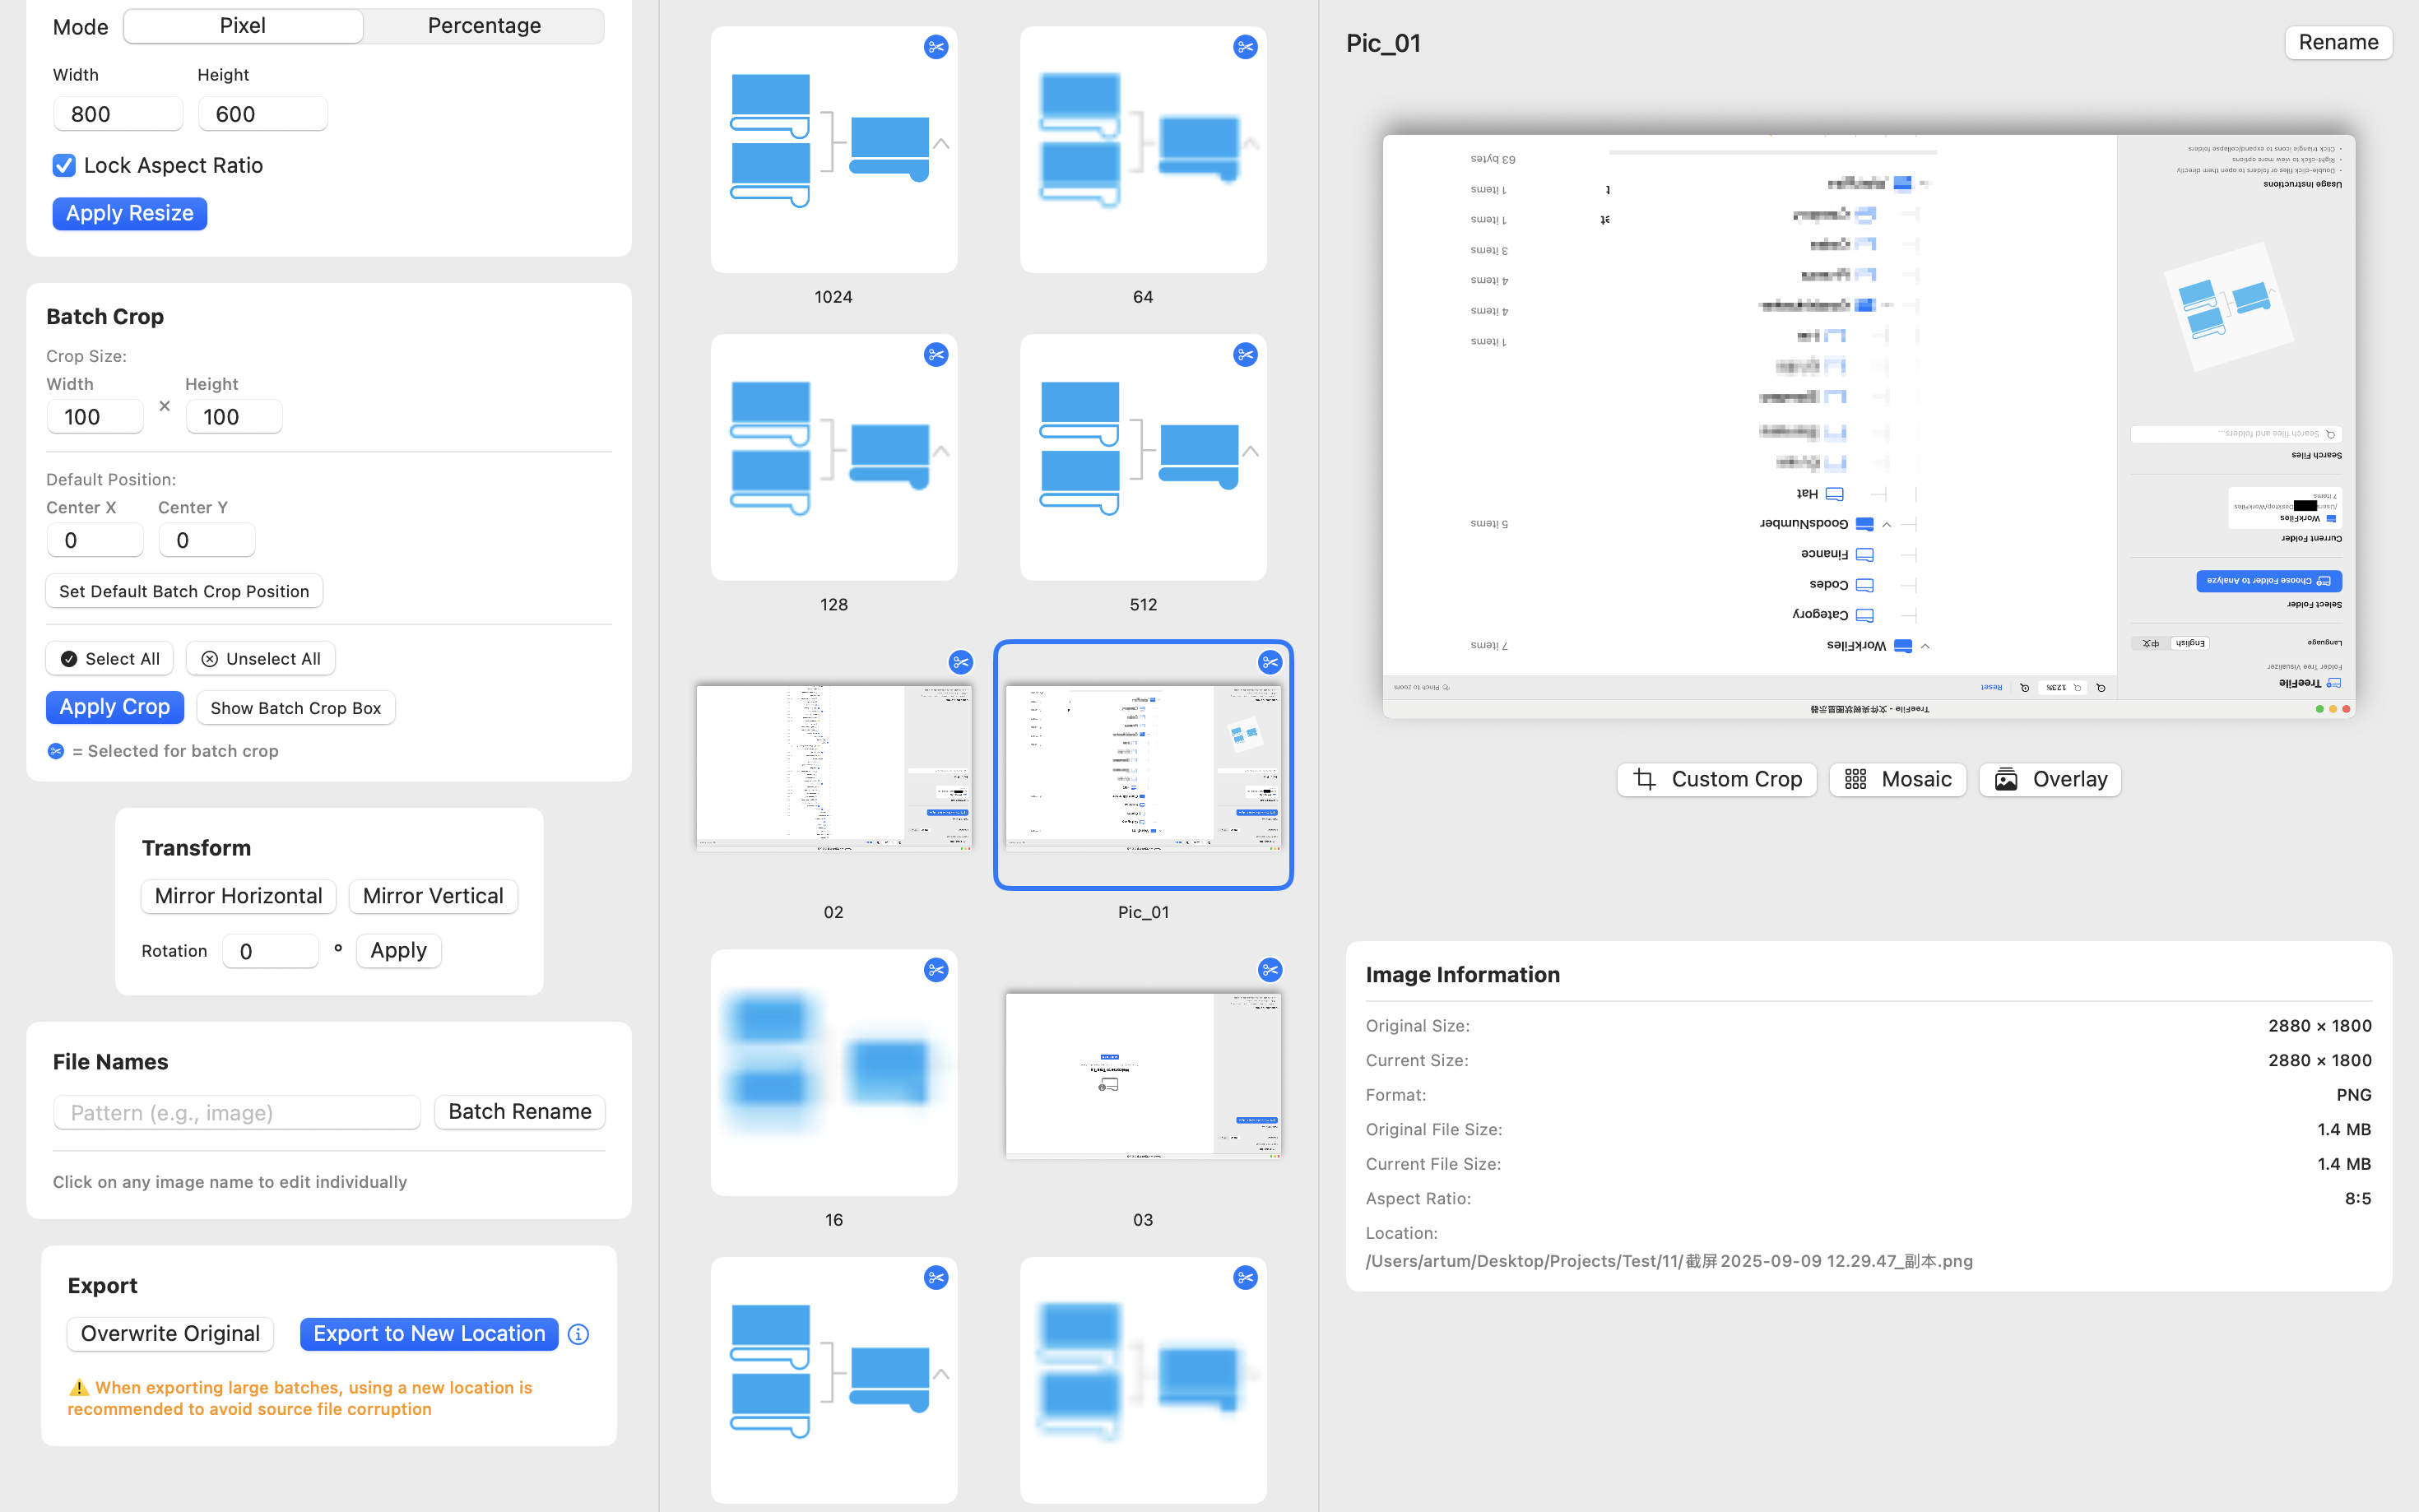Toggle scissors badge on thumbnail 1024

pos(935,47)
